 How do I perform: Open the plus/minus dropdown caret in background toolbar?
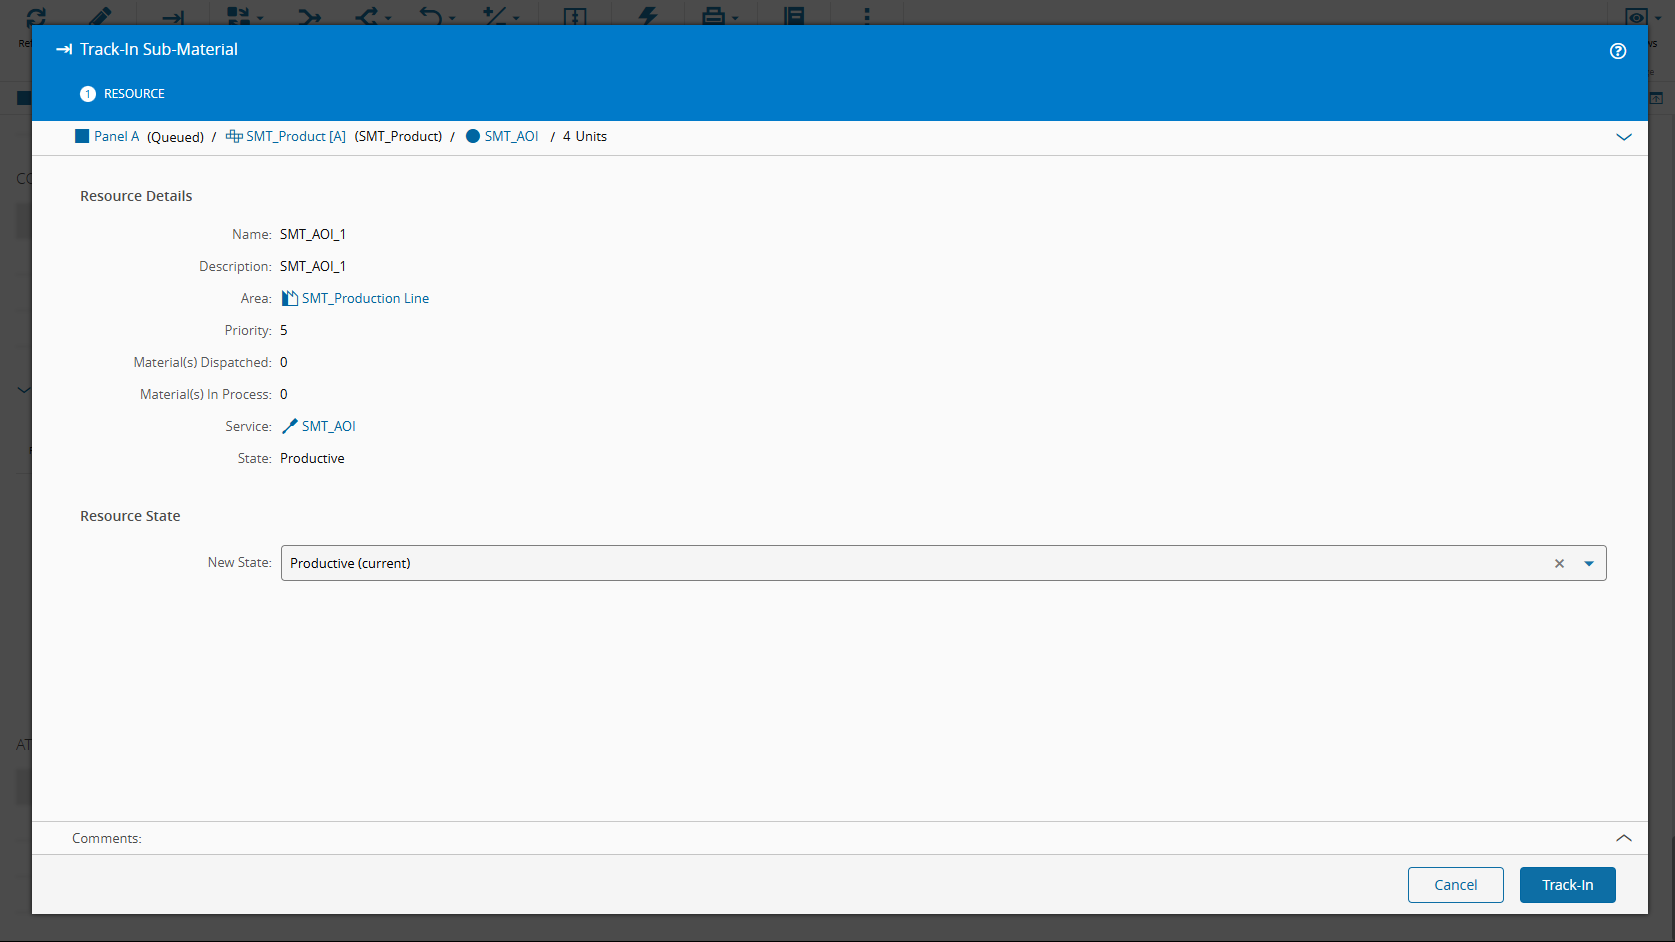click(x=516, y=18)
